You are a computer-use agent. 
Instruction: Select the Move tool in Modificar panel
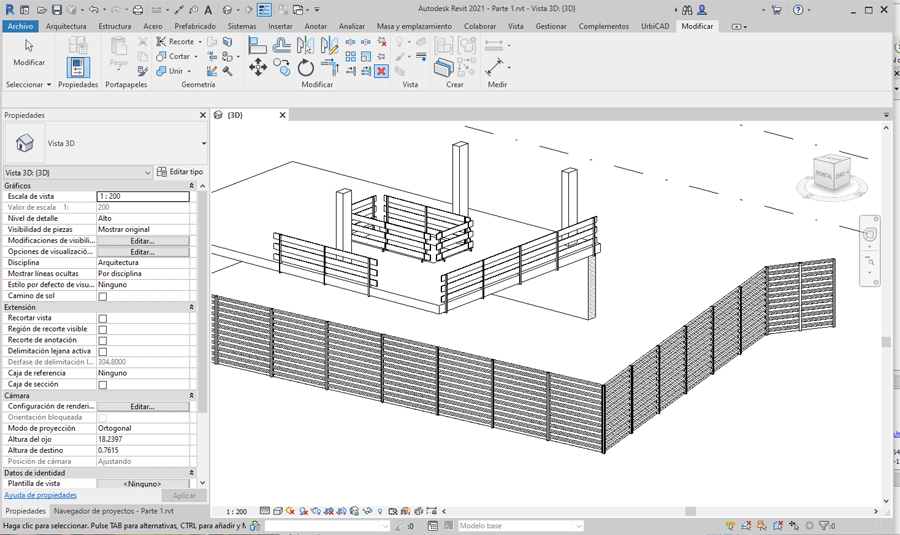[257, 67]
